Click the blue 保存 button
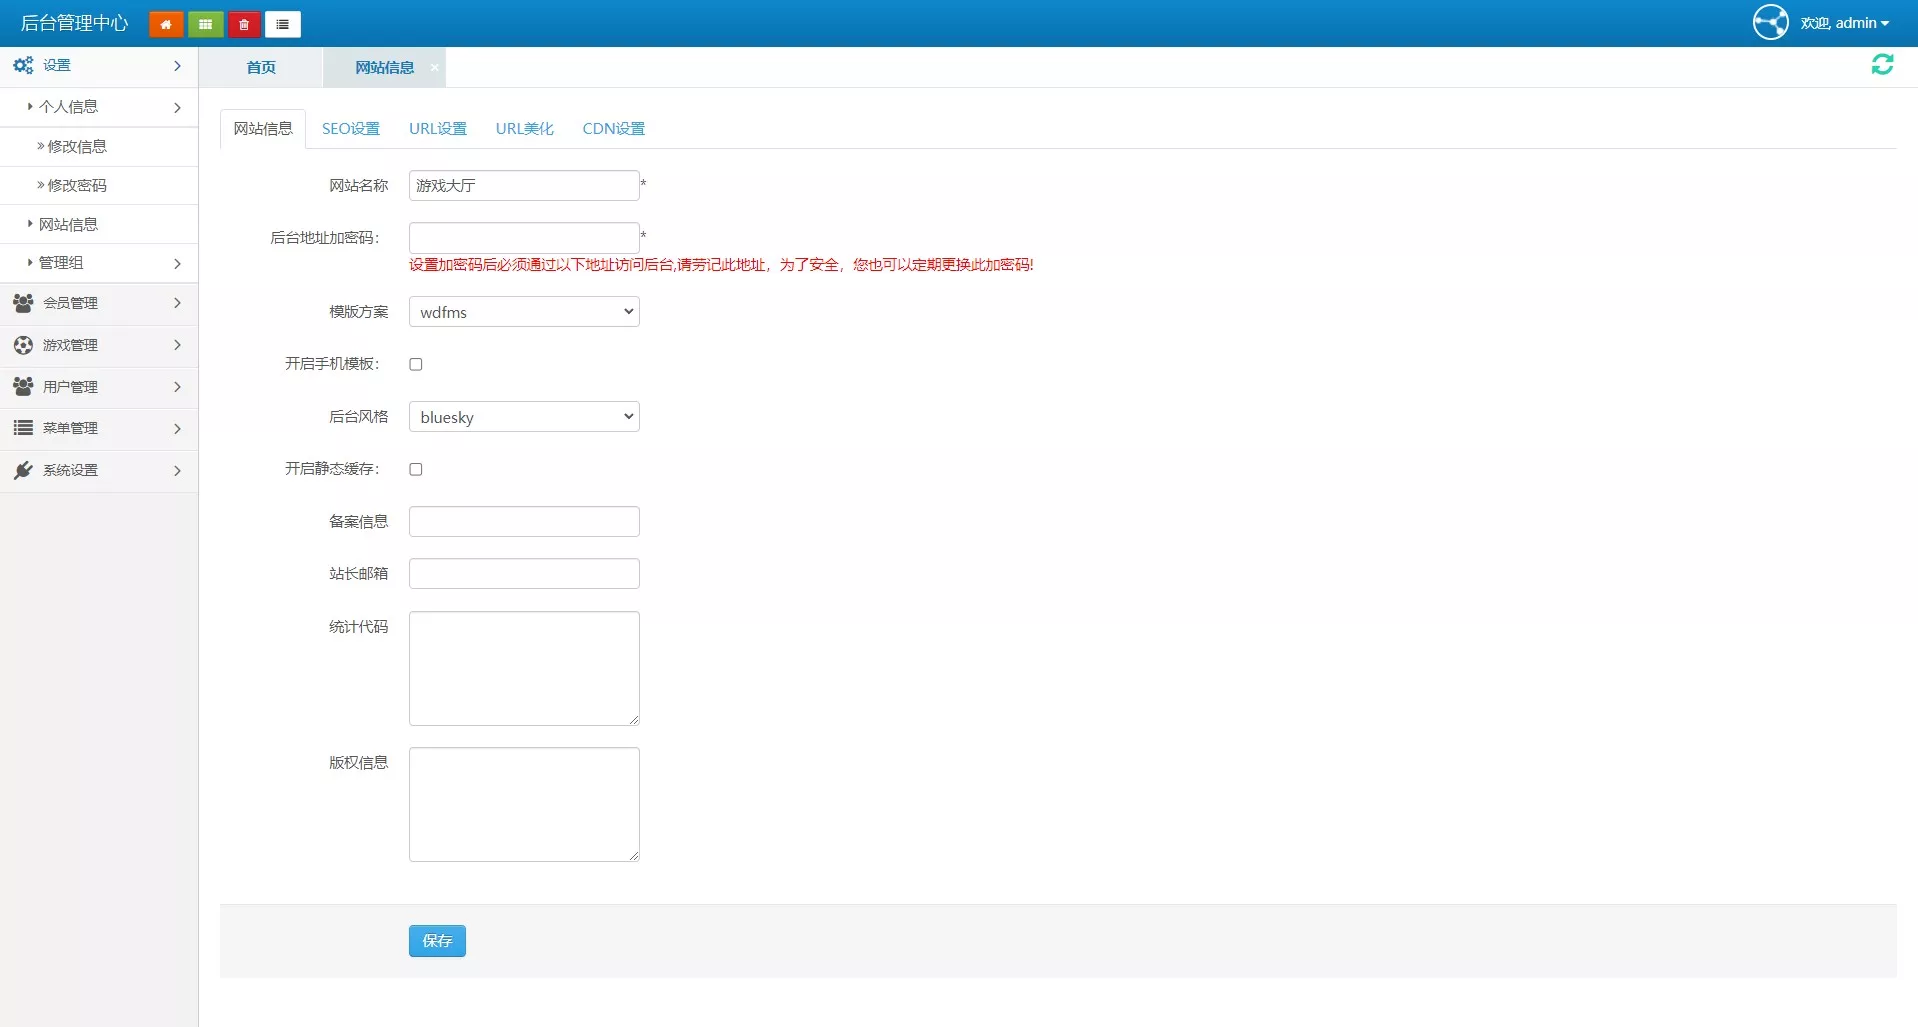The height and width of the screenshot is (1027, 1918). click(x=437, y=941)
